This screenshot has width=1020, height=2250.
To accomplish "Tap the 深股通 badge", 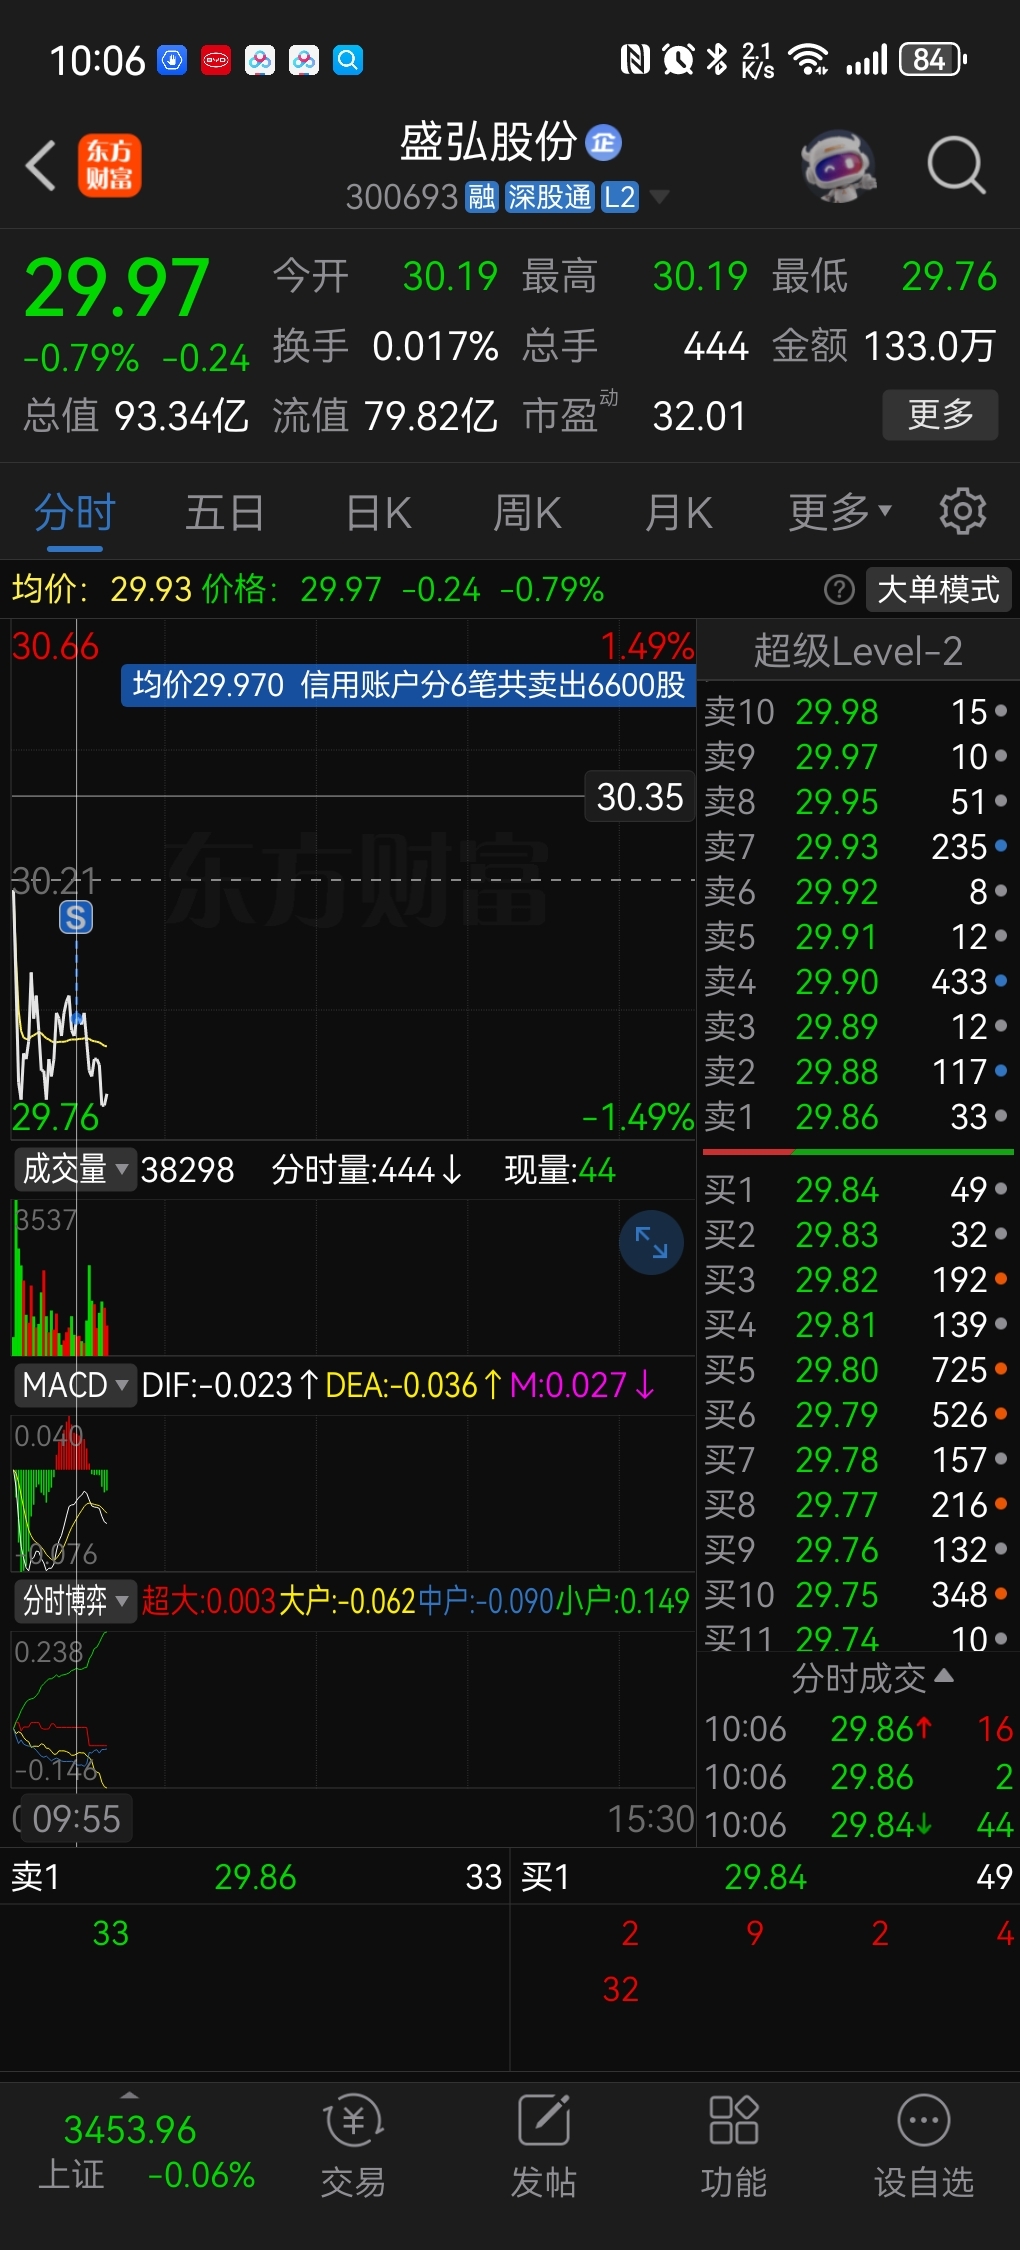I will pyautogui.click(x=549, y=197).
